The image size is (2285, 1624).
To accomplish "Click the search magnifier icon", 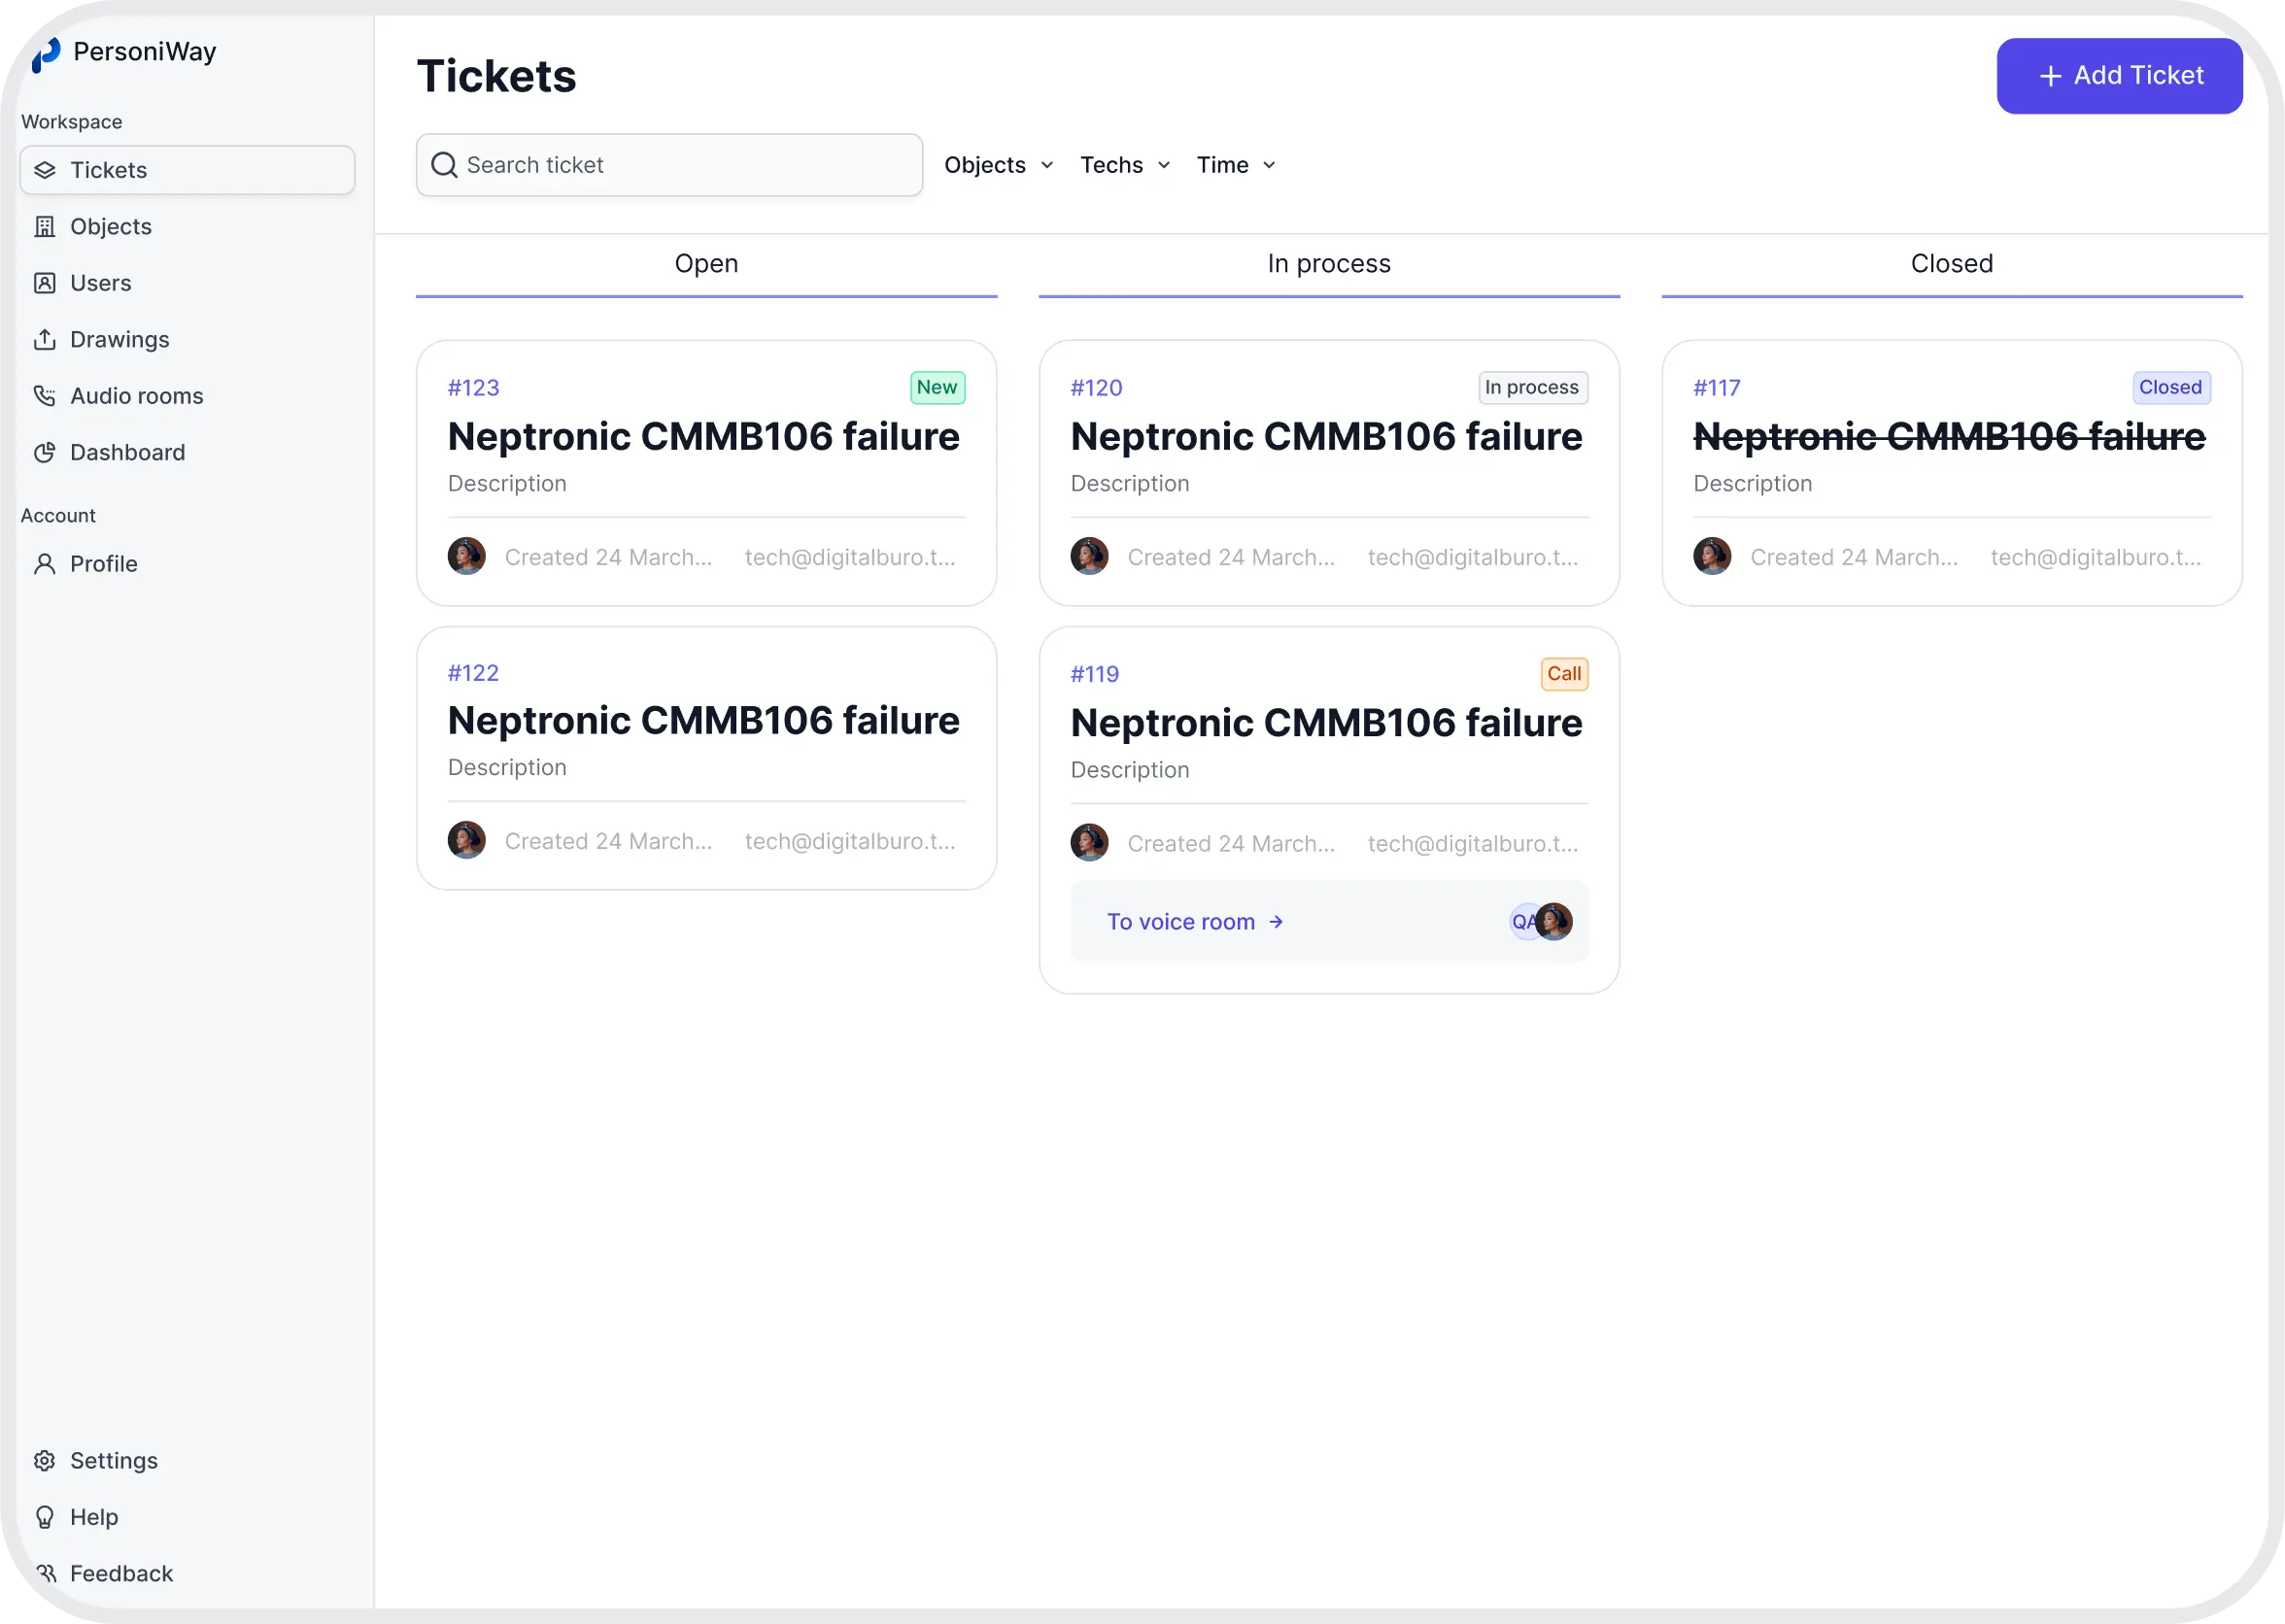I will pos(444,165).
